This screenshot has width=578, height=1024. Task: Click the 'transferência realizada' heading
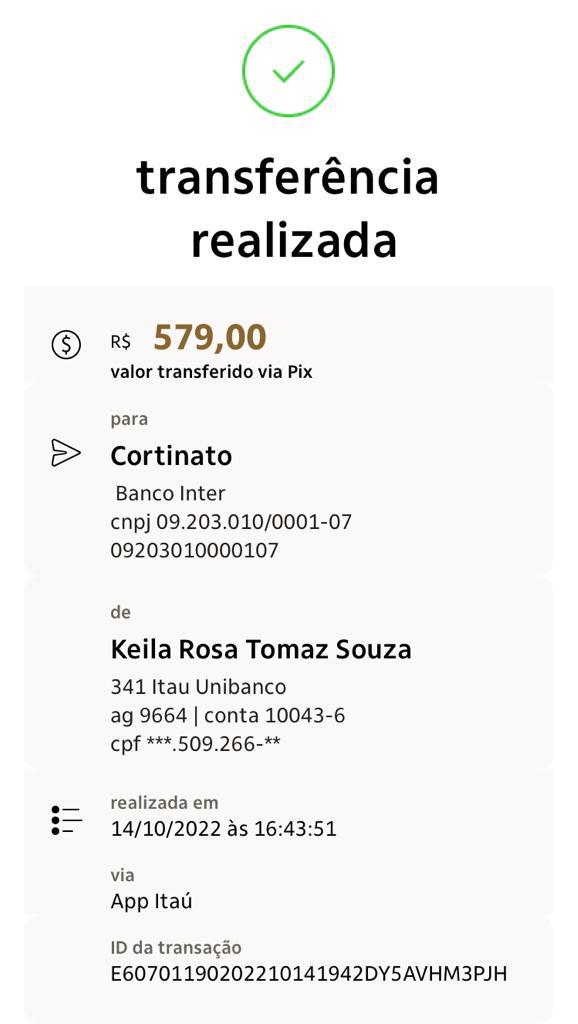click(x=287, y=208)
